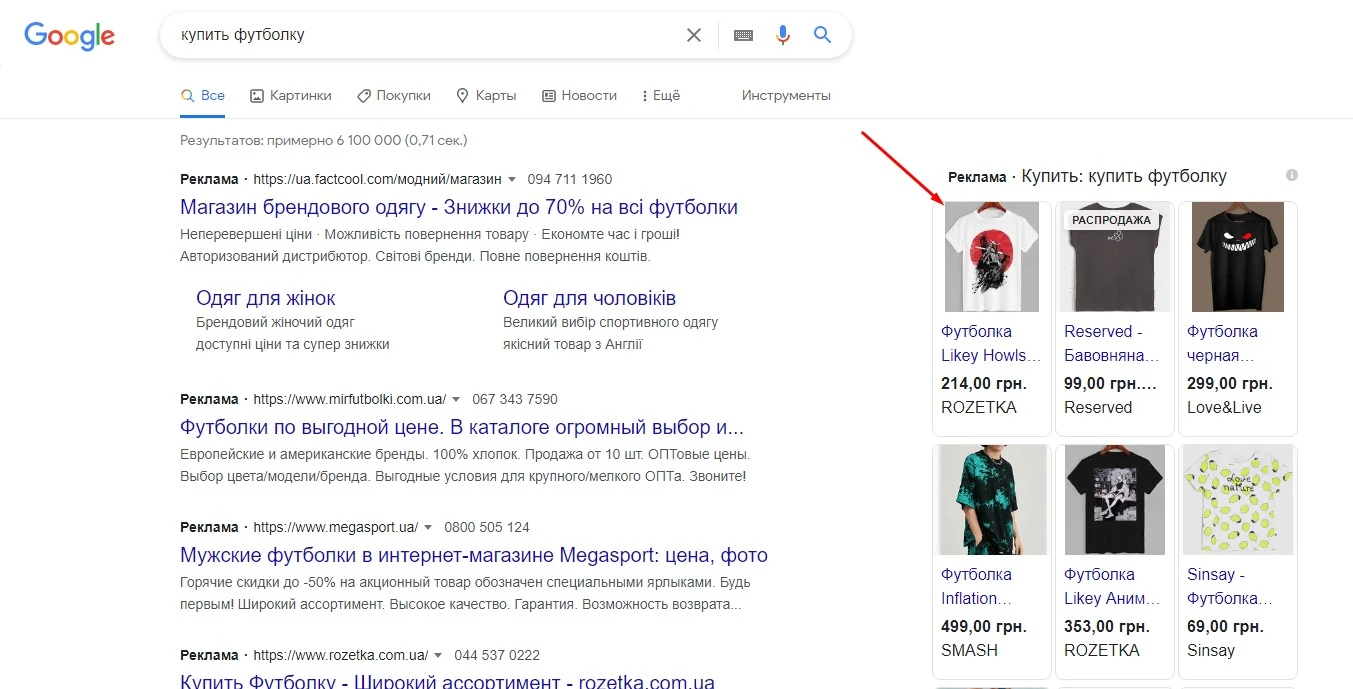Click the blue search magnifier icon
1353x689 pixels.
click(x=822, y=34)
